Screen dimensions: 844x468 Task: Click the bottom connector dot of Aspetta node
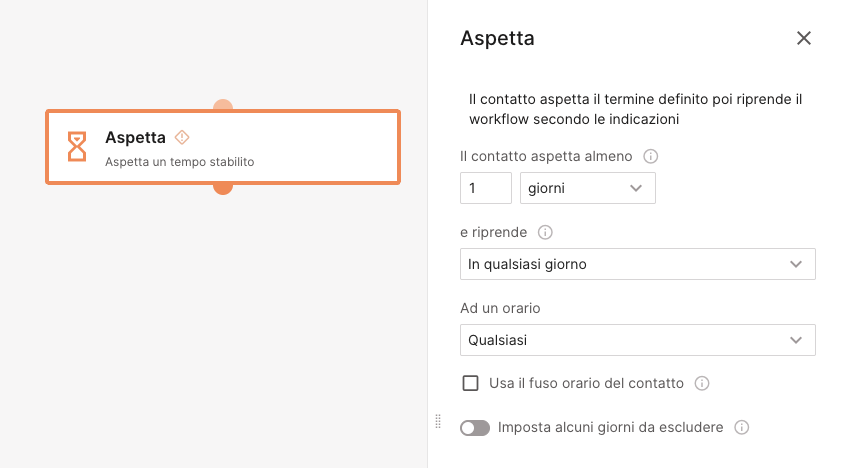(223, 188)
